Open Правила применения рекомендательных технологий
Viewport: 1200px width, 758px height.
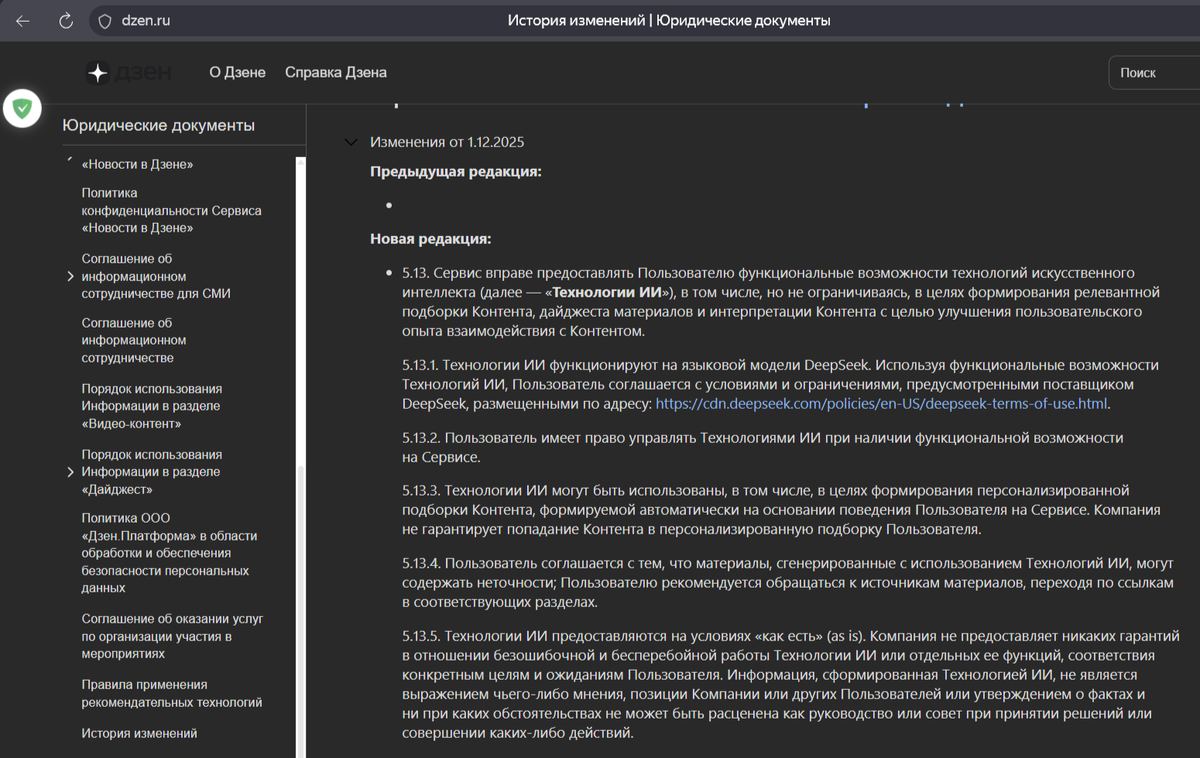click(172, 693)
